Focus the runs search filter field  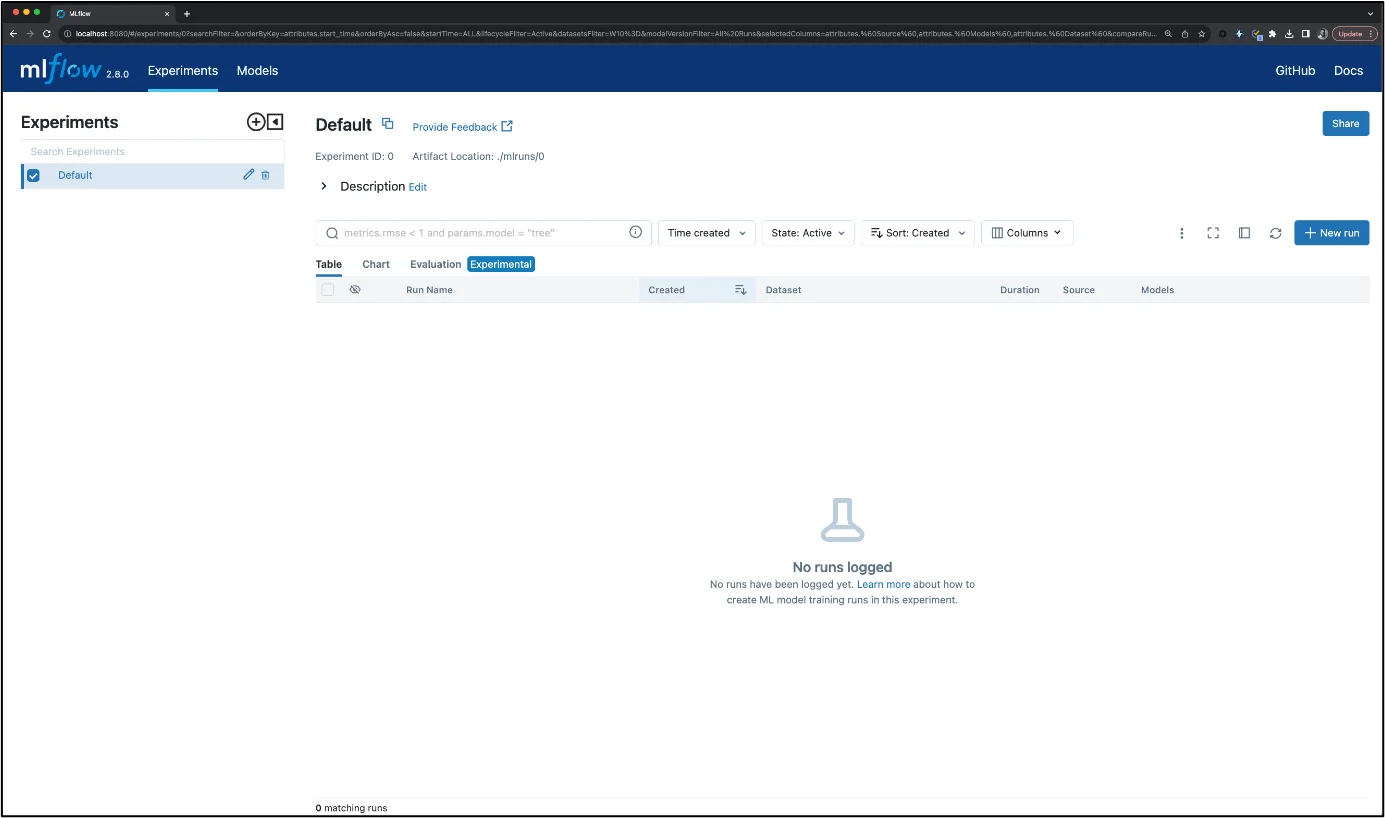coord(483,233)
